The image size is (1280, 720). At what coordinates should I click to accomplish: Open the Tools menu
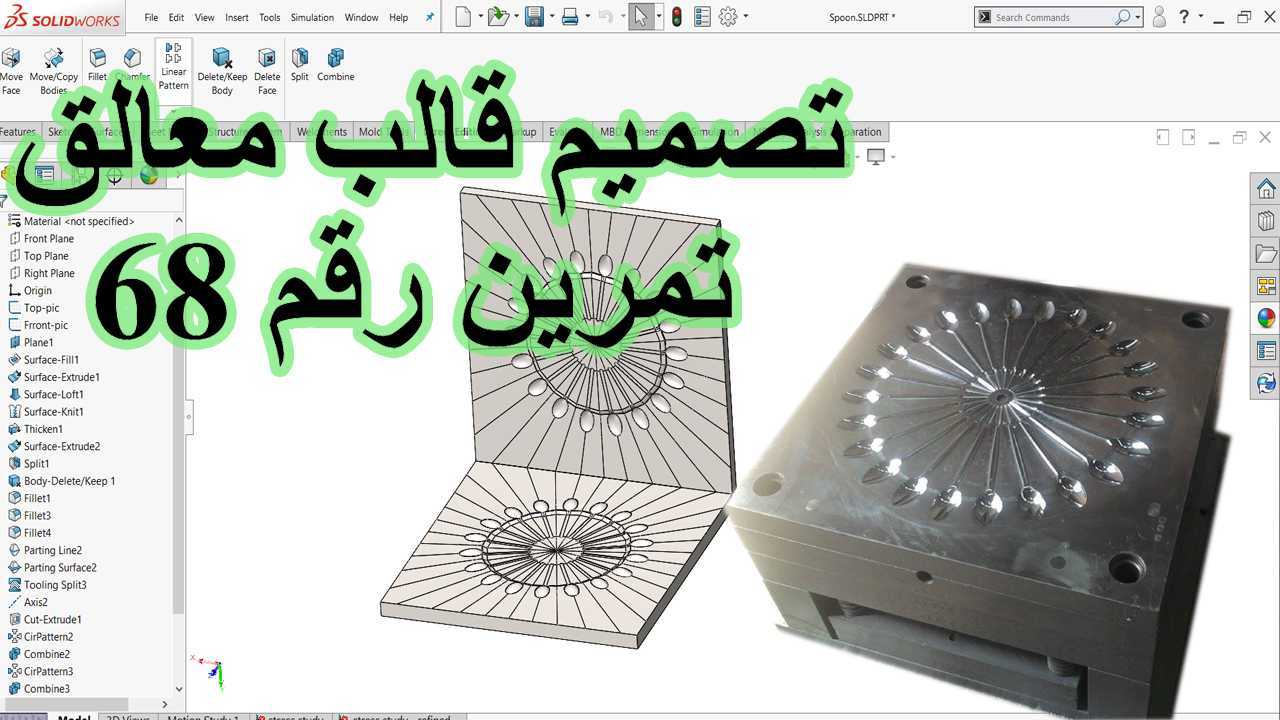270,17
